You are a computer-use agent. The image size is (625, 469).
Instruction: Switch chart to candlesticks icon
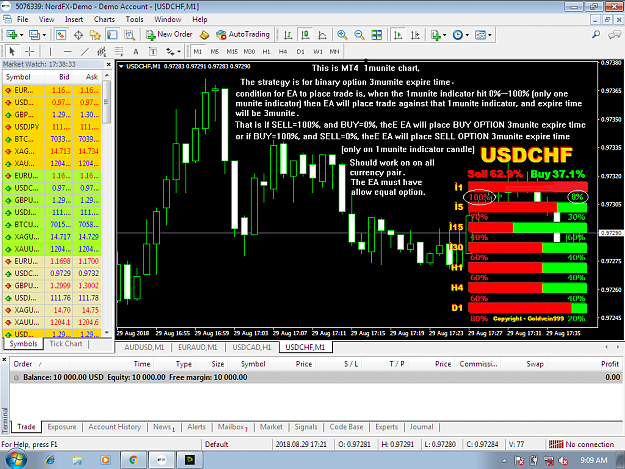(x=305, y=35)
